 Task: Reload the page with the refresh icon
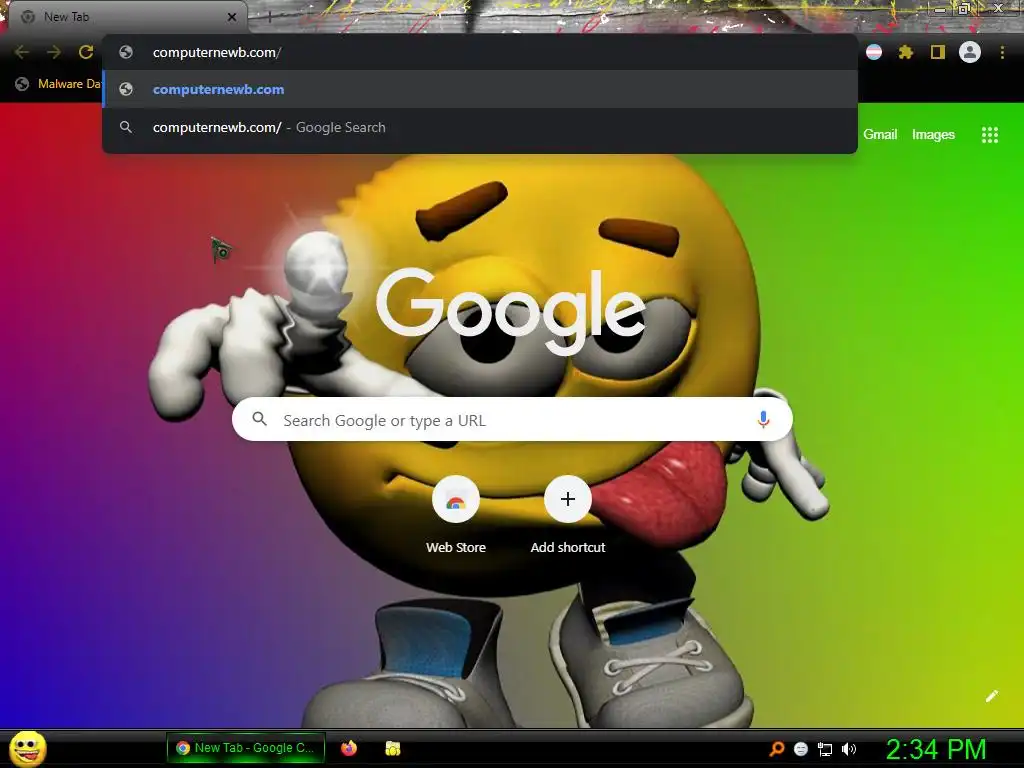(x=86, y=52)
